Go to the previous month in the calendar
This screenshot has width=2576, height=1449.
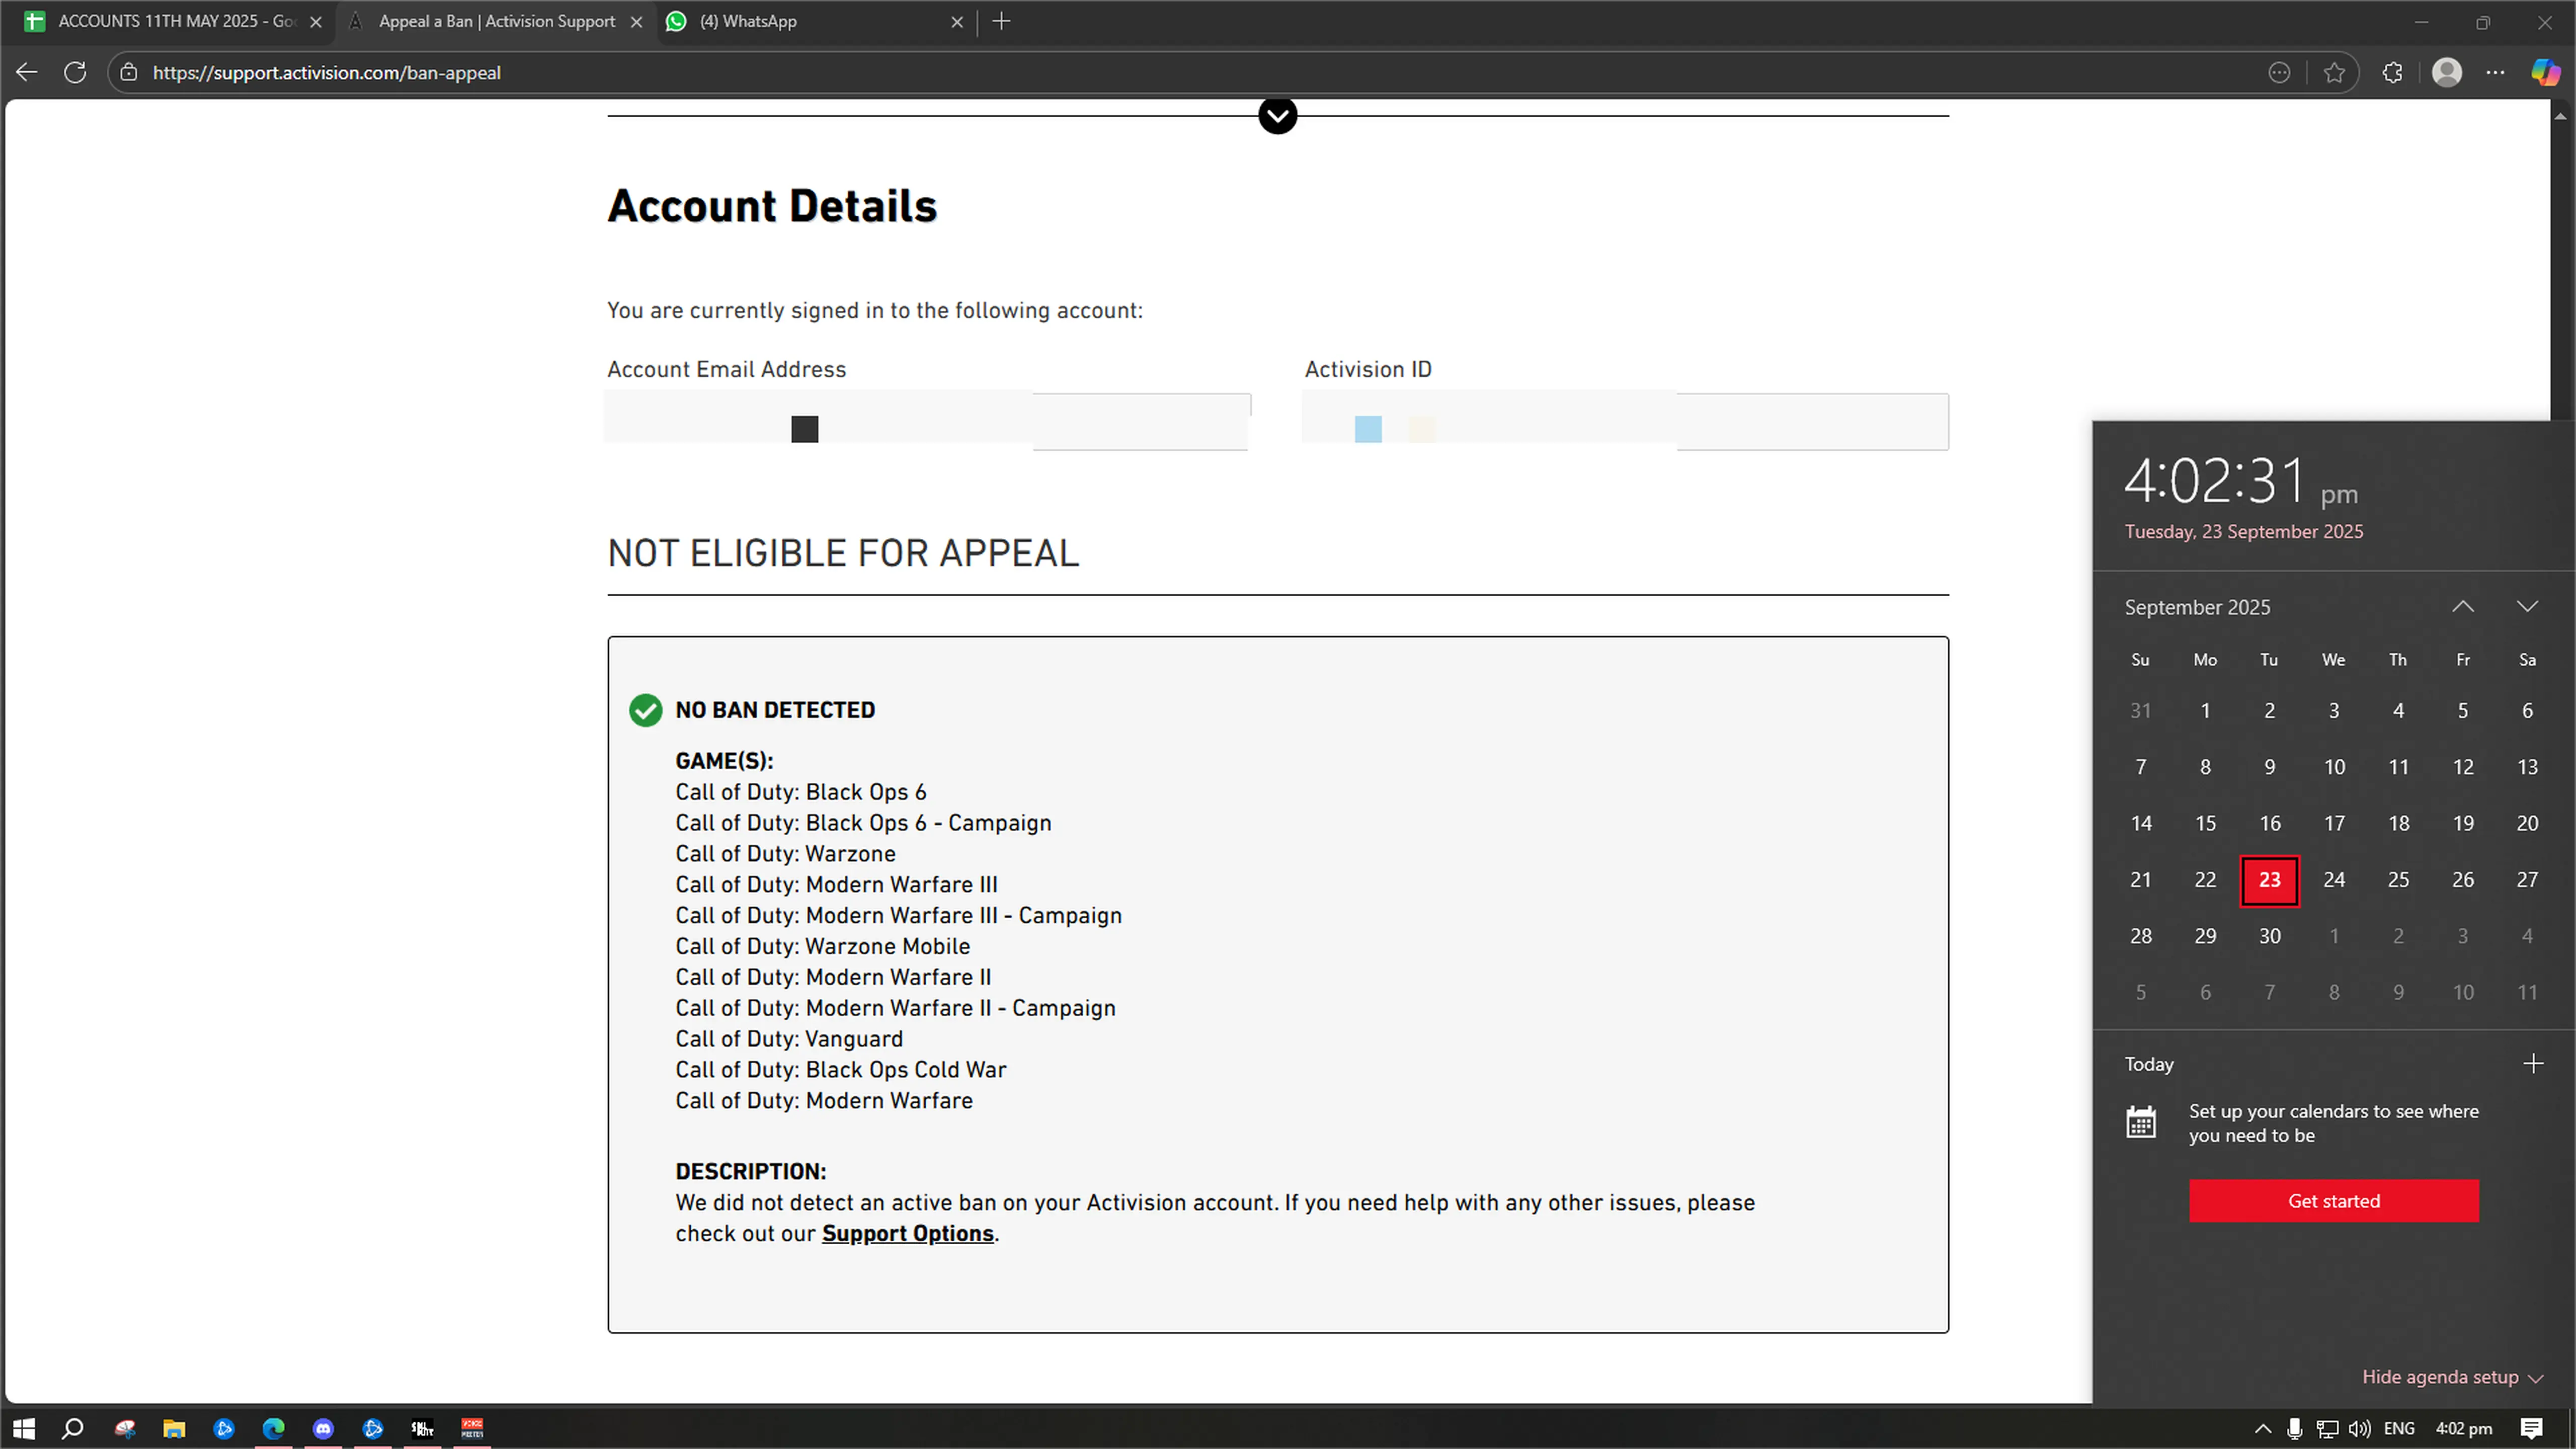point(2463,607)
